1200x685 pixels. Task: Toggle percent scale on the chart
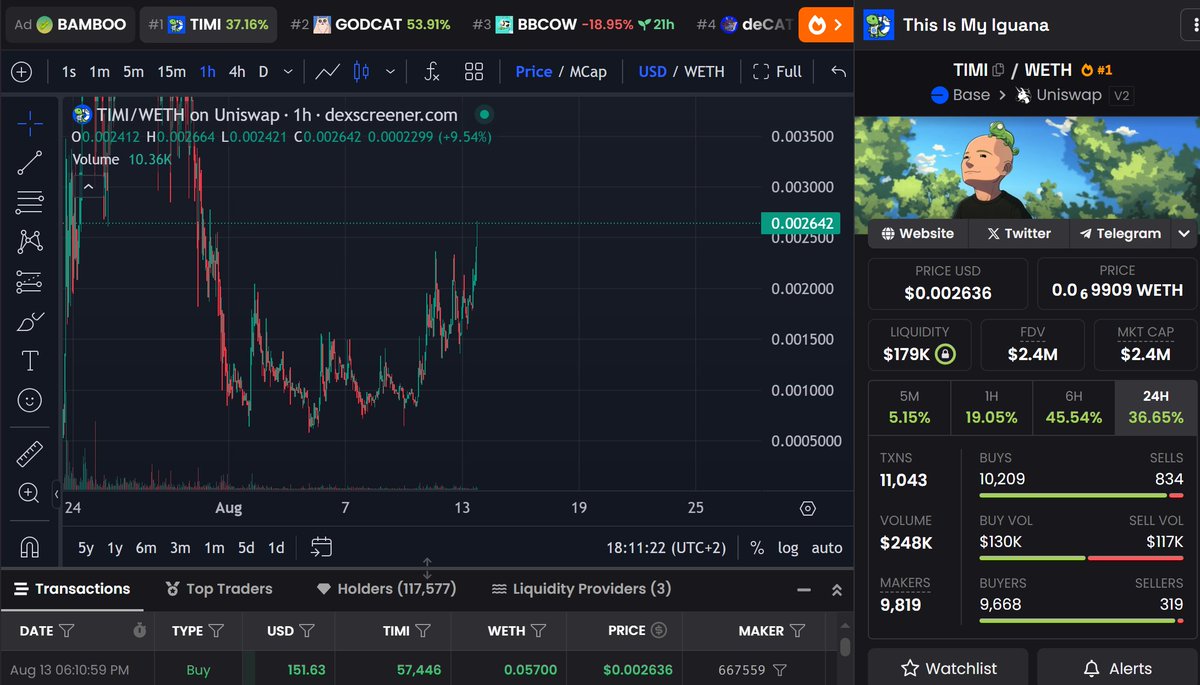click(757, 548)
